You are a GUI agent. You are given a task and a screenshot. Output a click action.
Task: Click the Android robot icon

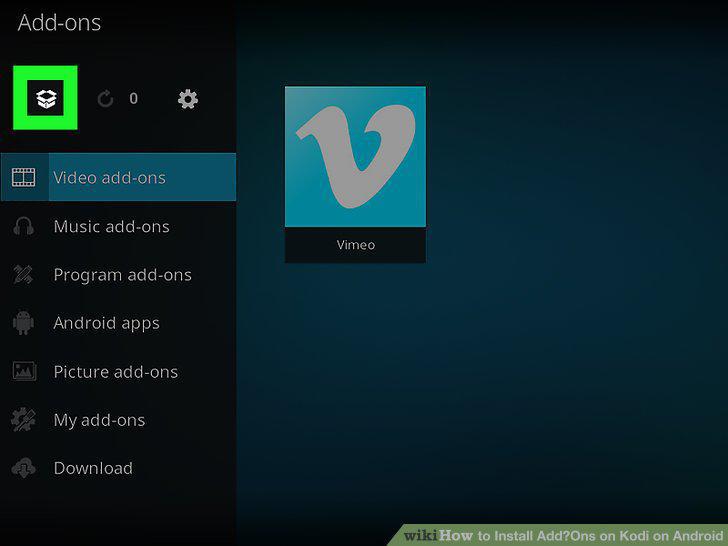(23, 323)
